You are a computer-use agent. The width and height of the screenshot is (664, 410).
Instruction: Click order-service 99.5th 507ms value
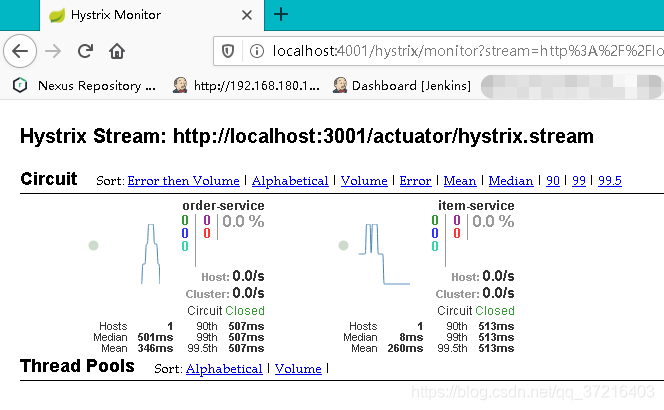pos(246,349)
